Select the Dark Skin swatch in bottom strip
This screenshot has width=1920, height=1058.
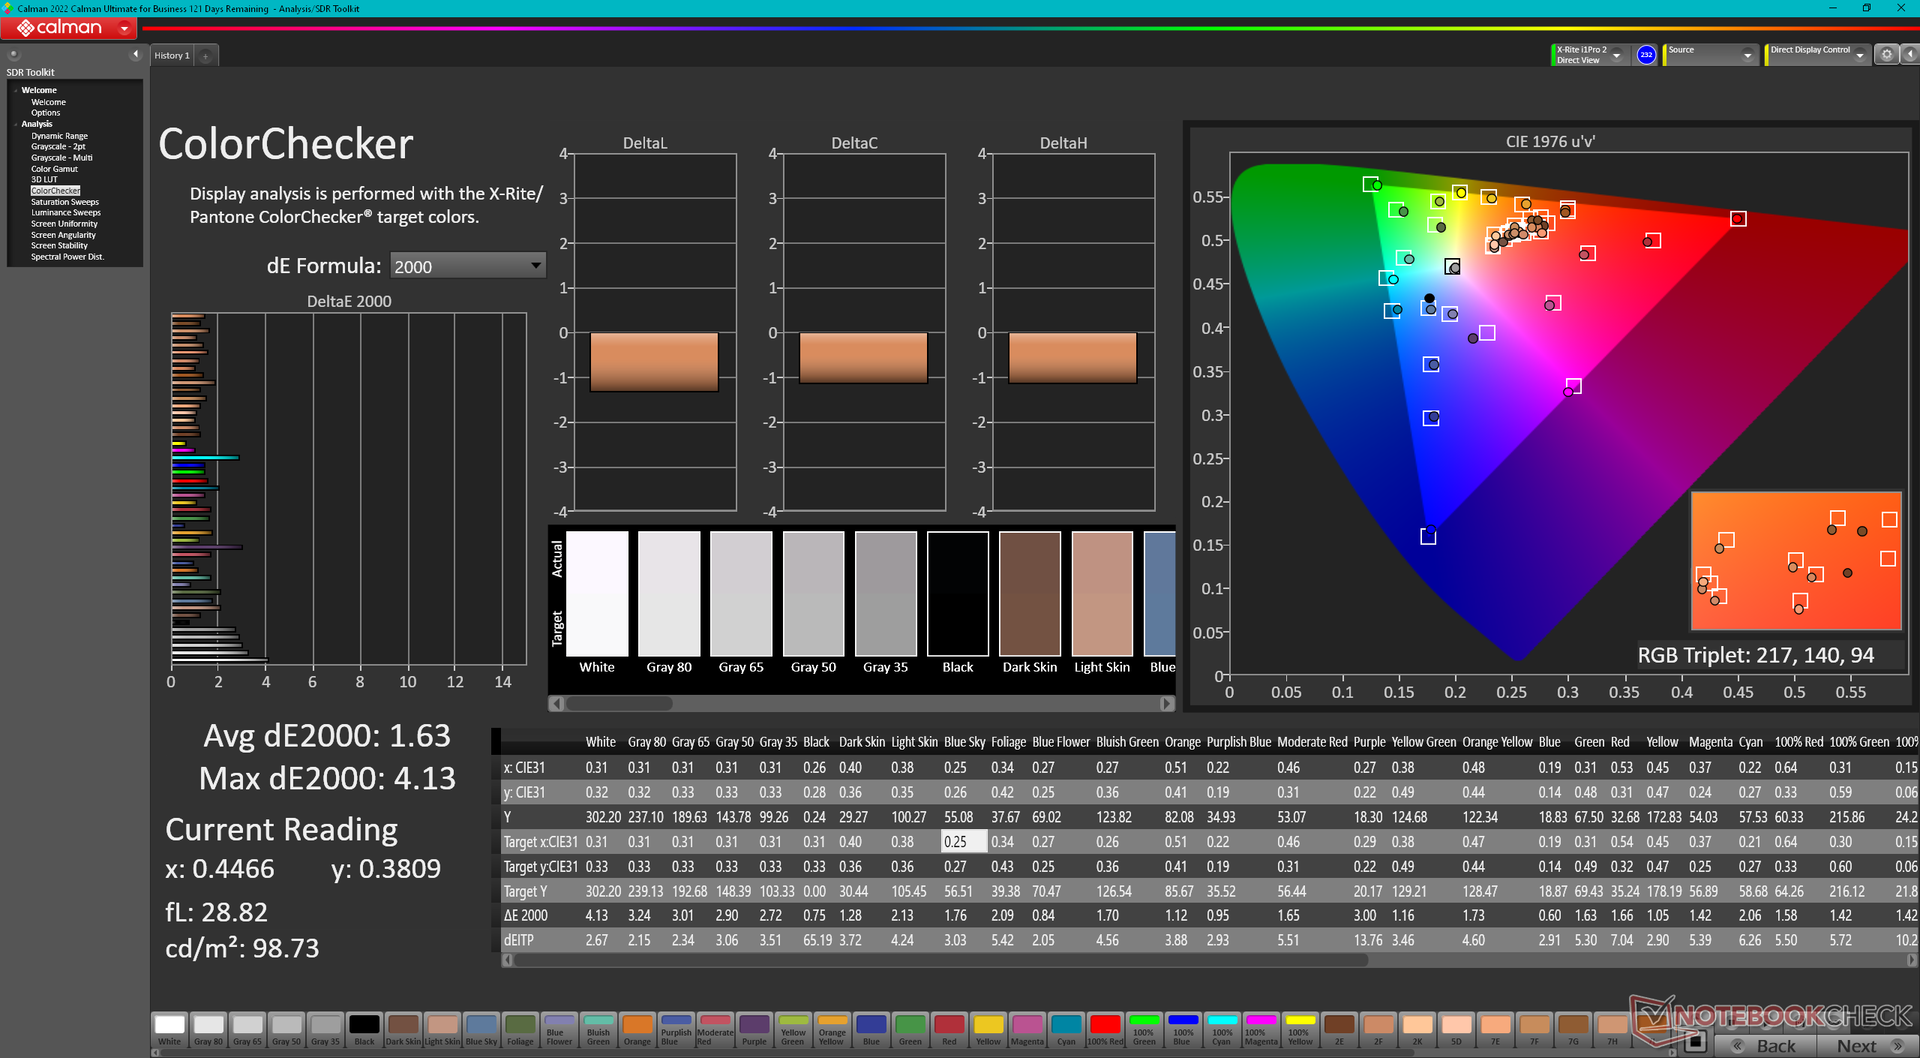coord(403,1029)
